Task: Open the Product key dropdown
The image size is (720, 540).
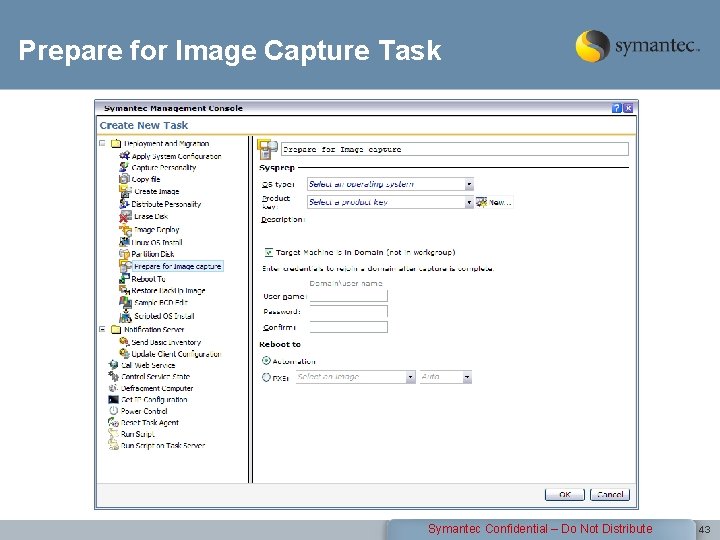Action: point(390,202)
